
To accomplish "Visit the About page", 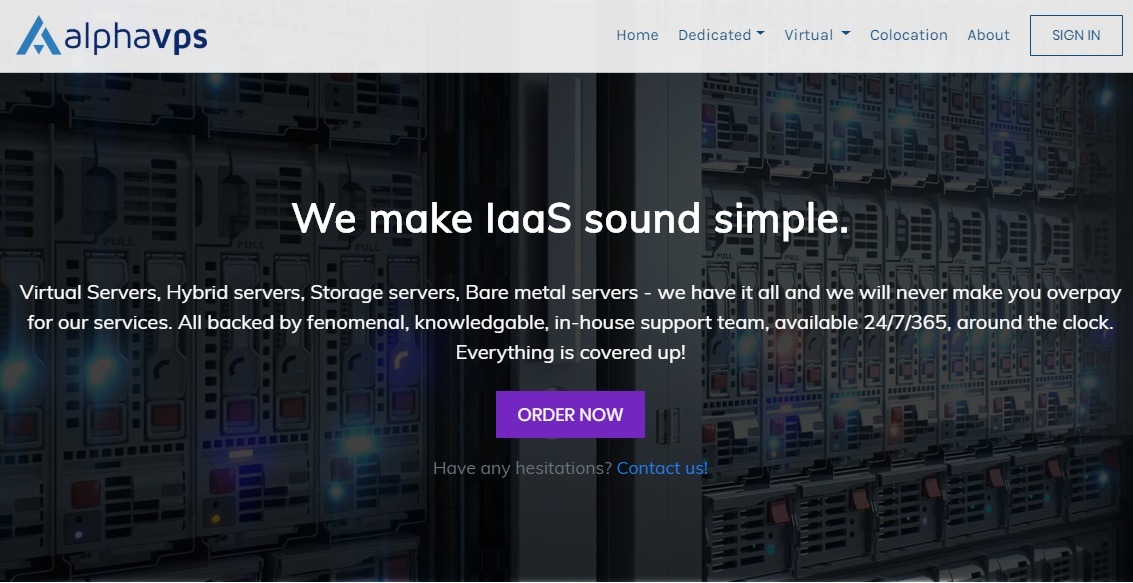I will coord(988,35).
